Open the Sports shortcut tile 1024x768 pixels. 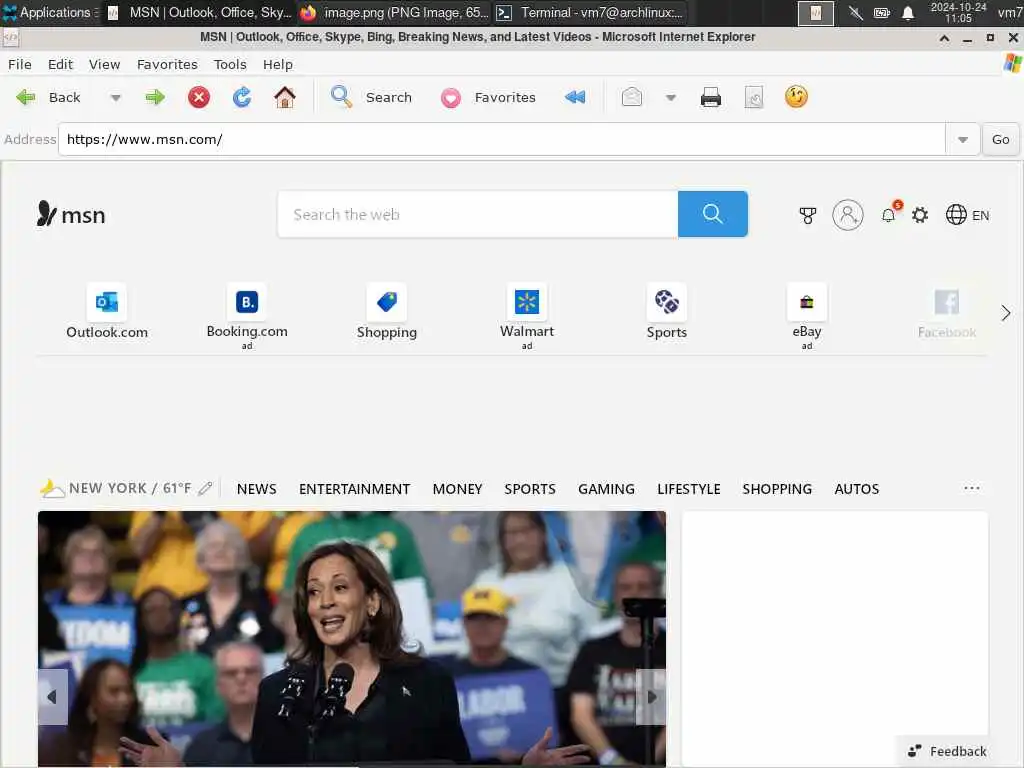coord(667,312)
